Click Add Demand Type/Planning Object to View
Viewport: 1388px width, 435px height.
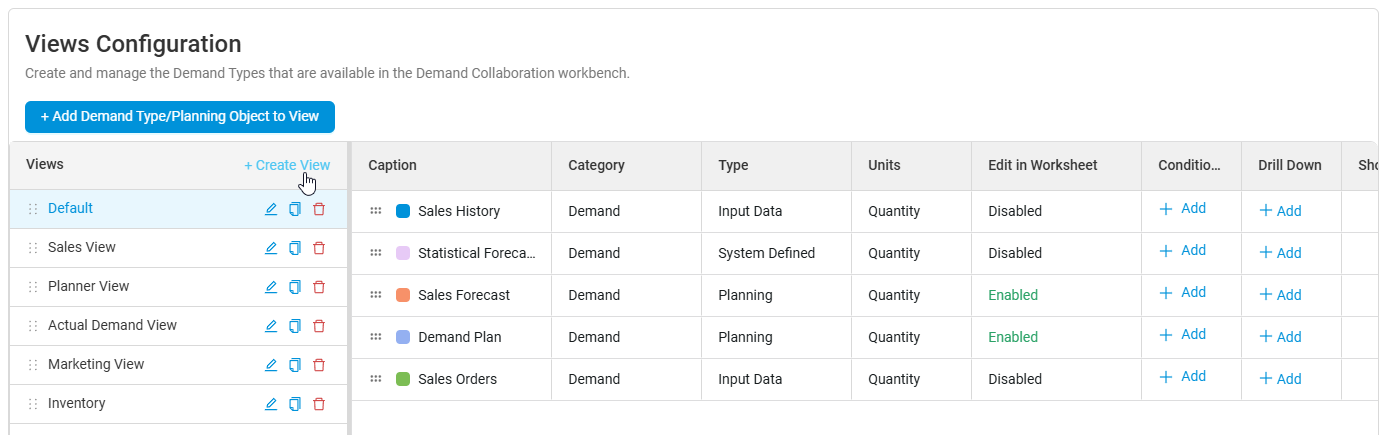click(180, 117)
